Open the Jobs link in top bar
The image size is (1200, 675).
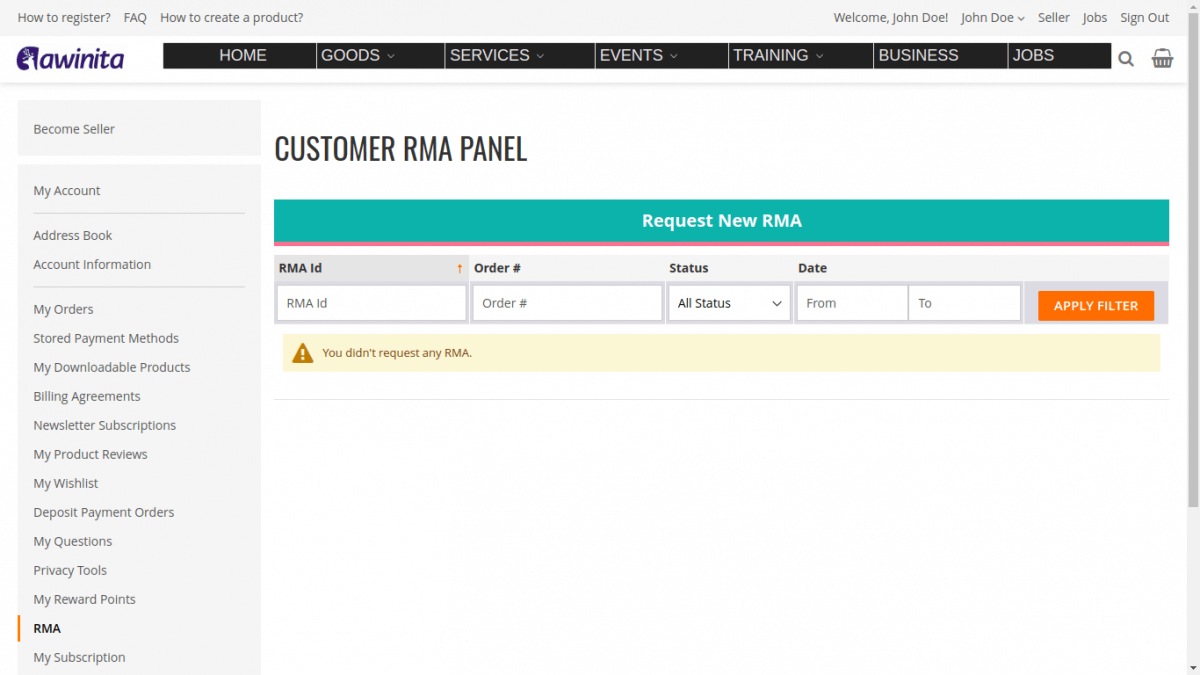click(x=1095, y=17)
